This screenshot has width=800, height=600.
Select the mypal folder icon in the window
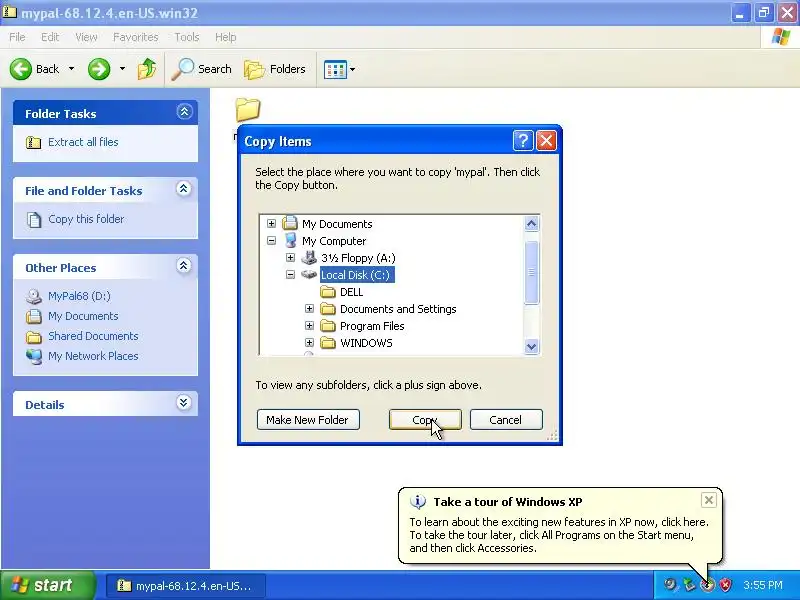click(x=248, y=109)
